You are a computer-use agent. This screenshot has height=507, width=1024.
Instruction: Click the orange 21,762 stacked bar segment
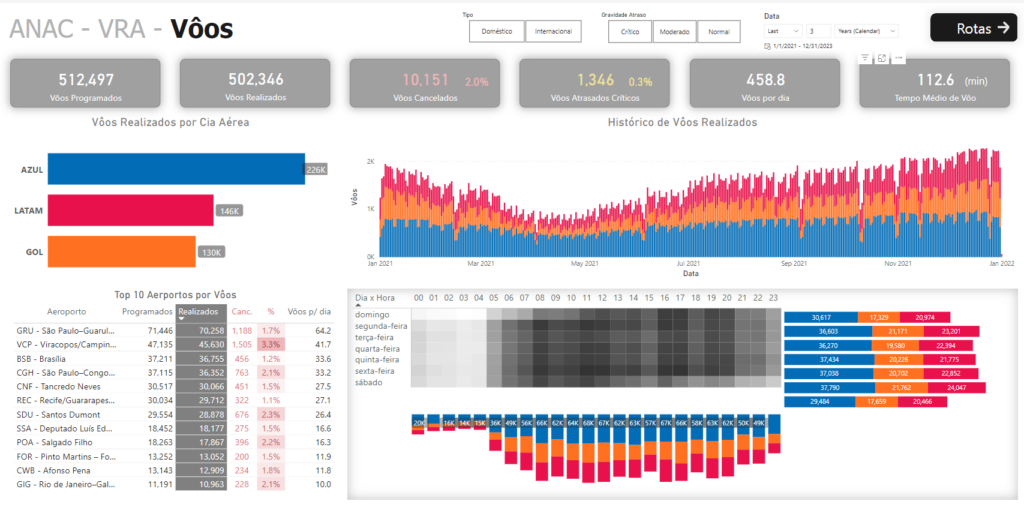point(902,388)
